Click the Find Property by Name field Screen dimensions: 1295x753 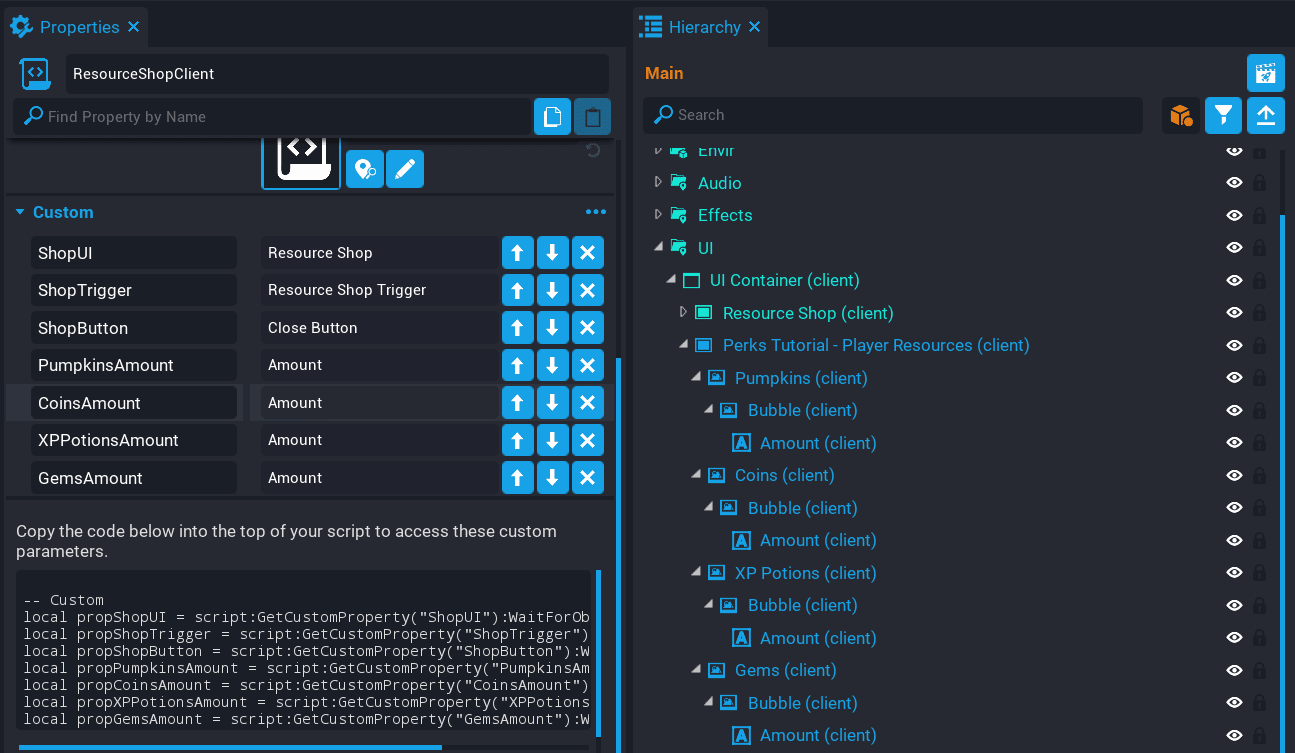point(280,117)
